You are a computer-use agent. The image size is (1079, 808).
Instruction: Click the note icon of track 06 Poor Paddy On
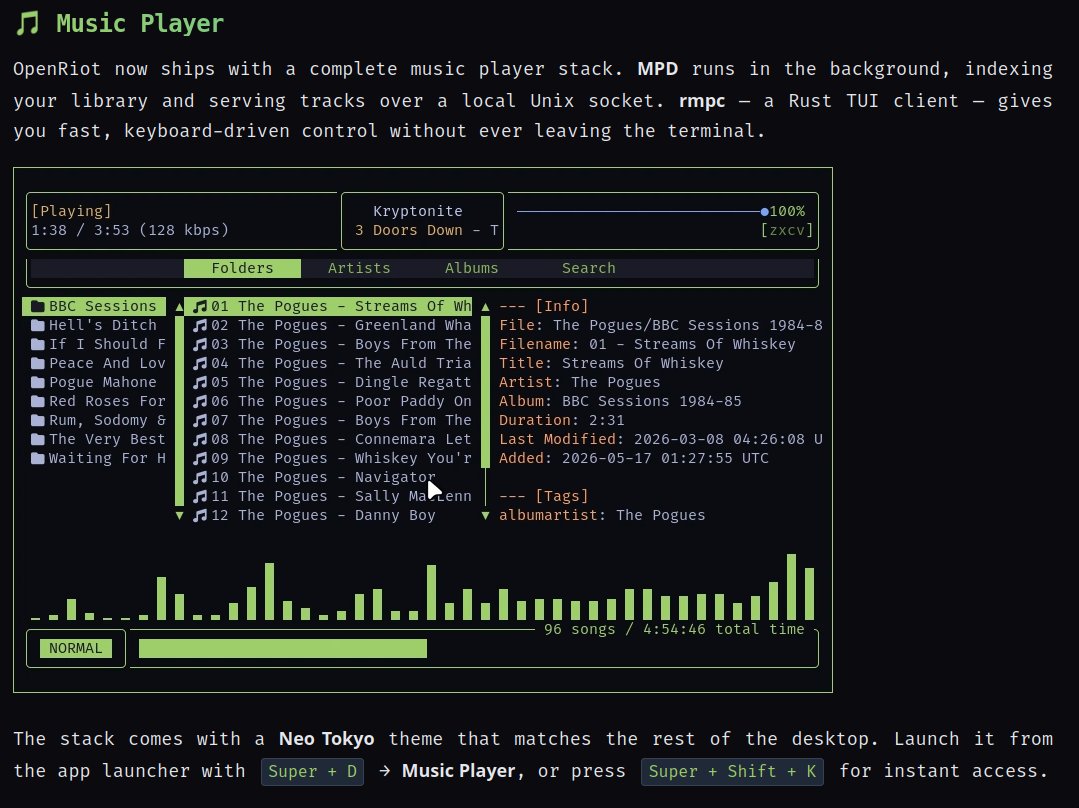click(x=200, y=401)
